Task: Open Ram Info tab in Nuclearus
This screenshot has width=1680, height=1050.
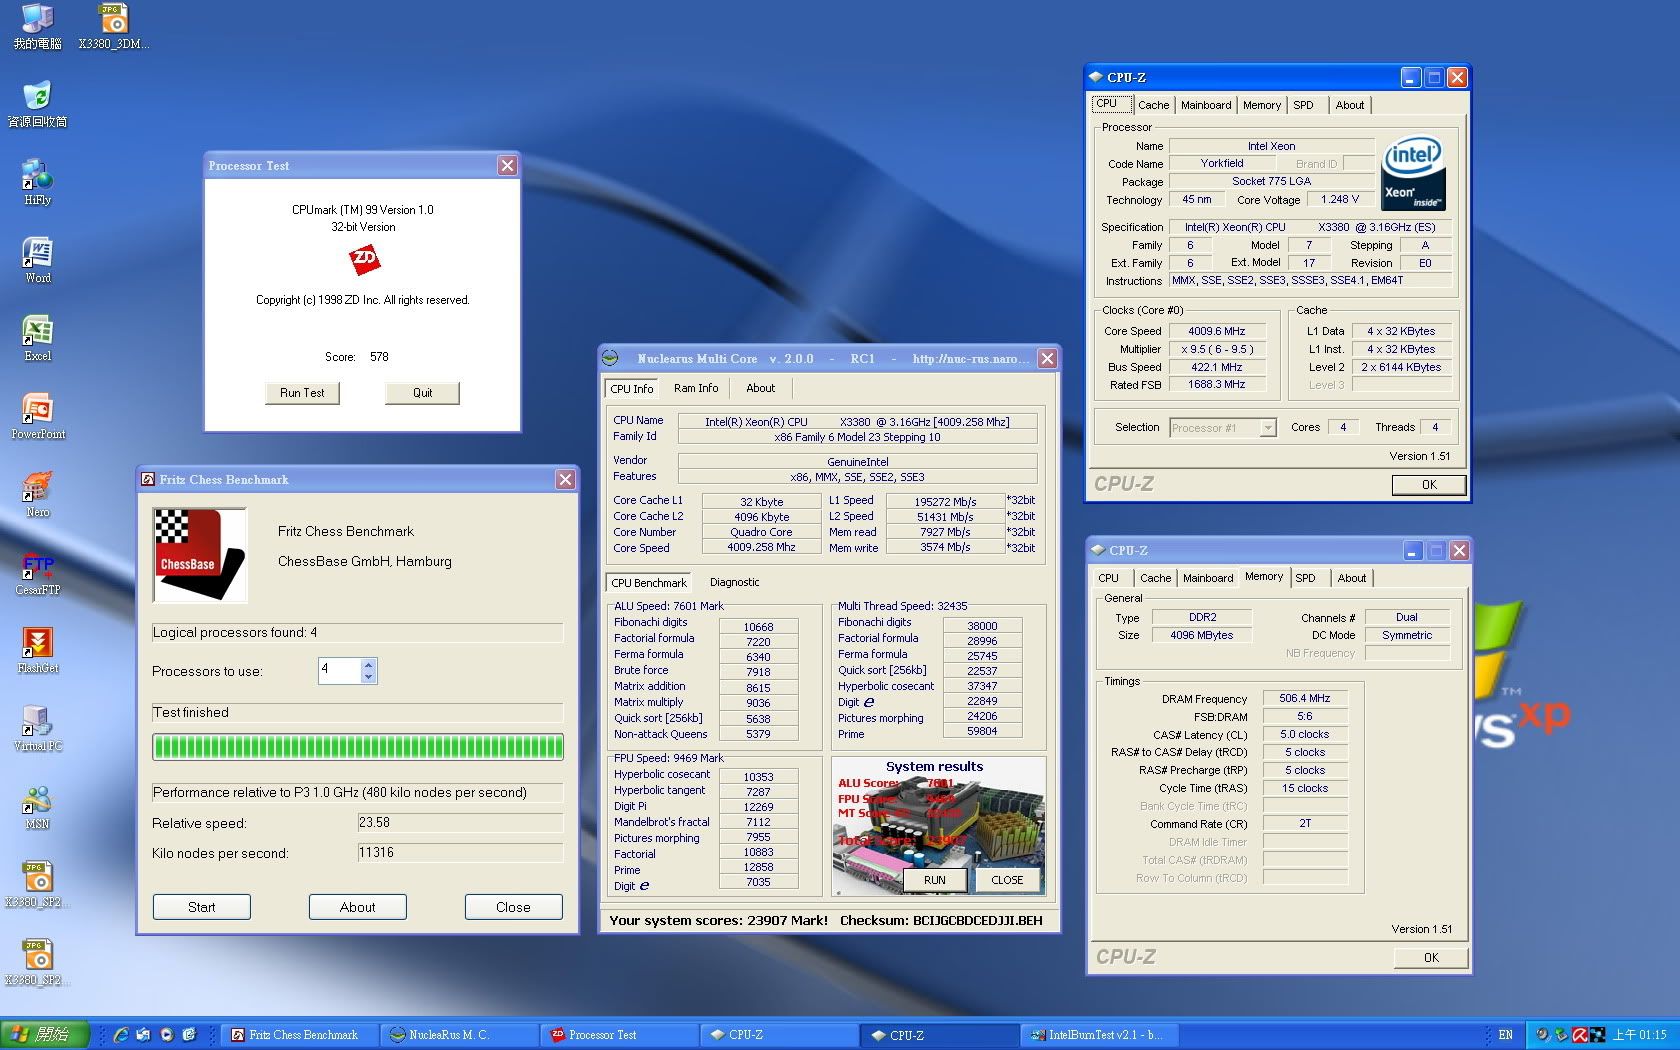Action: click(x=695, y=388)
